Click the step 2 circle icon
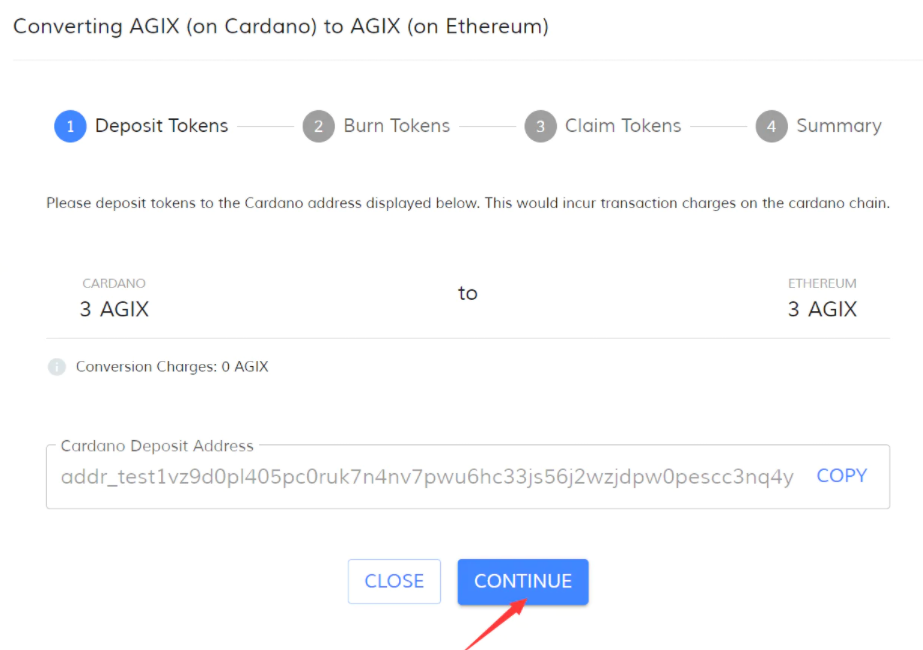923x650 pixels. click(318, 127)
